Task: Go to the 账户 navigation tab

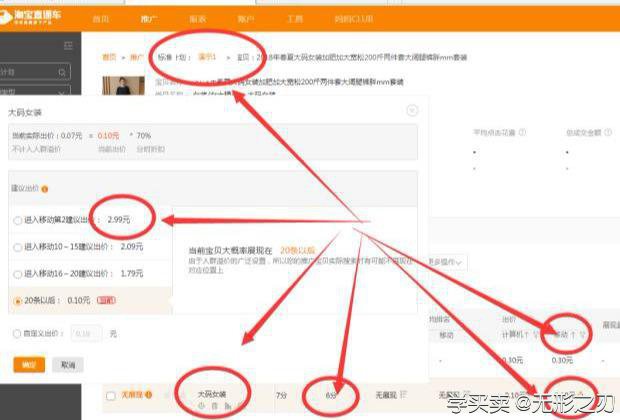Action: pyautogui.click(x=246, y=19)
